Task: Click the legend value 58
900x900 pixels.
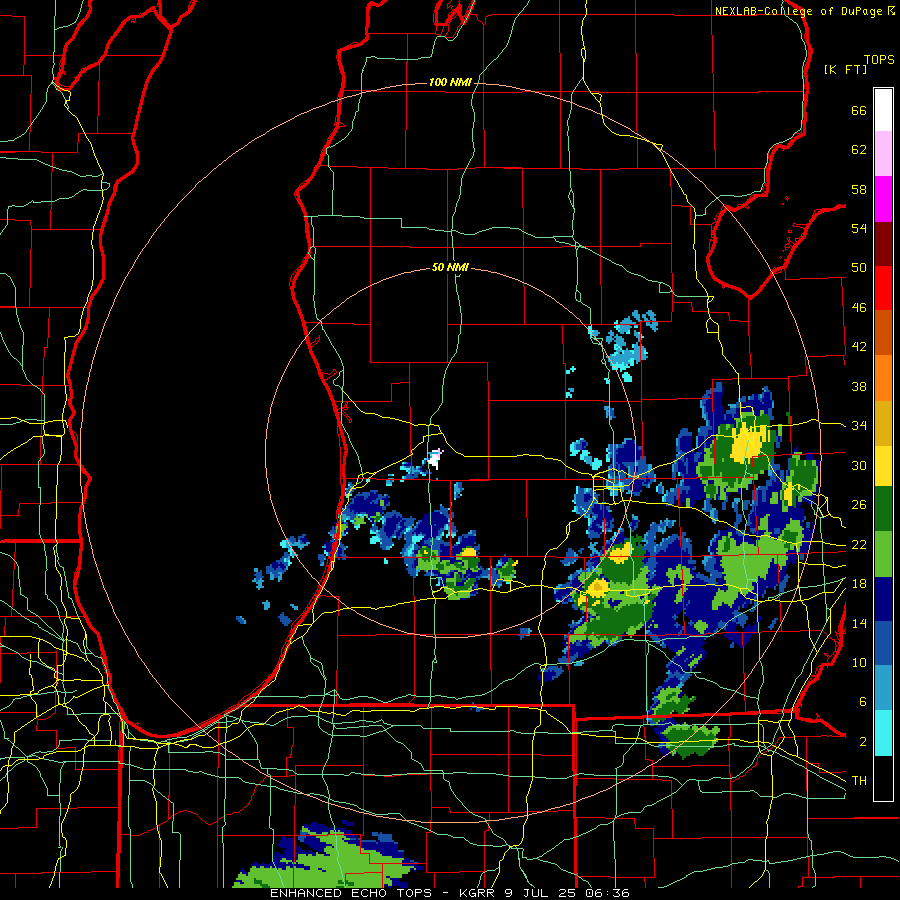Action: click(x=859, y=189)
